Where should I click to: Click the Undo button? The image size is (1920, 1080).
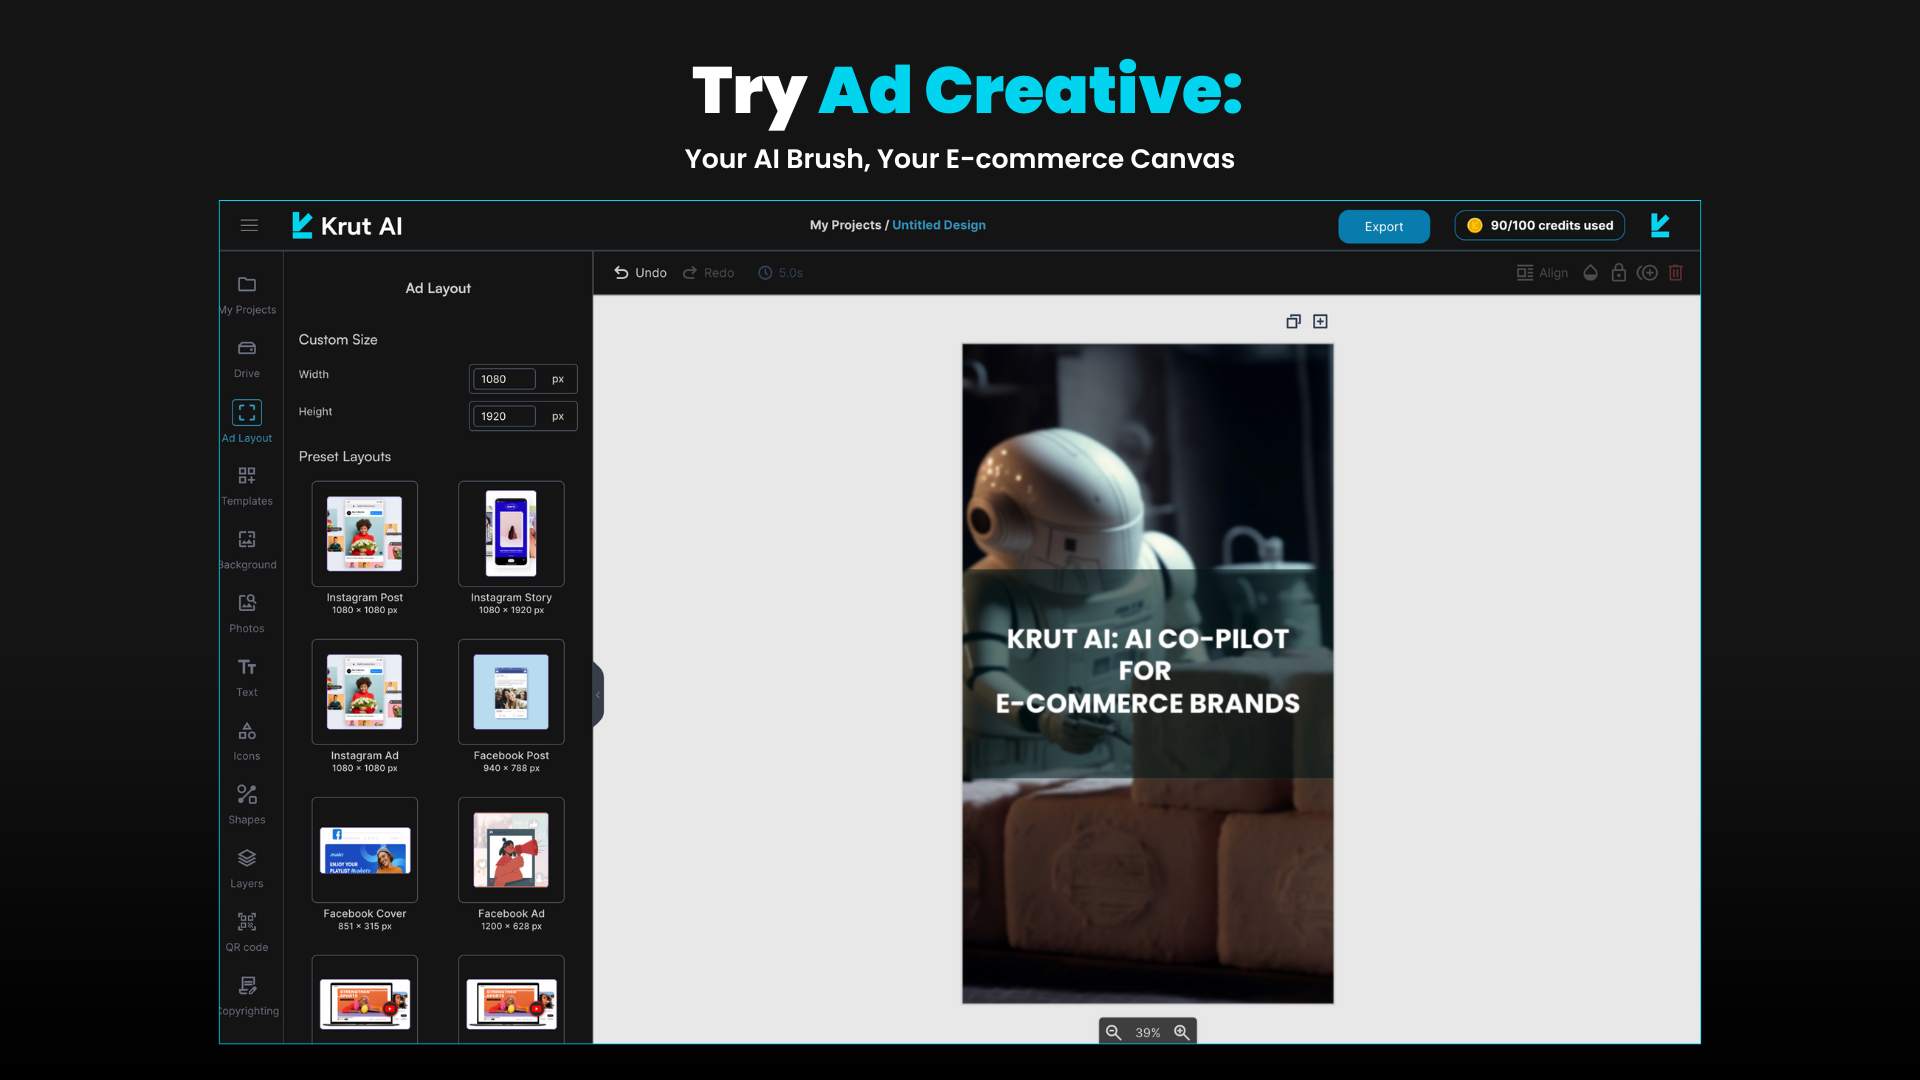(x=640, y=273)
